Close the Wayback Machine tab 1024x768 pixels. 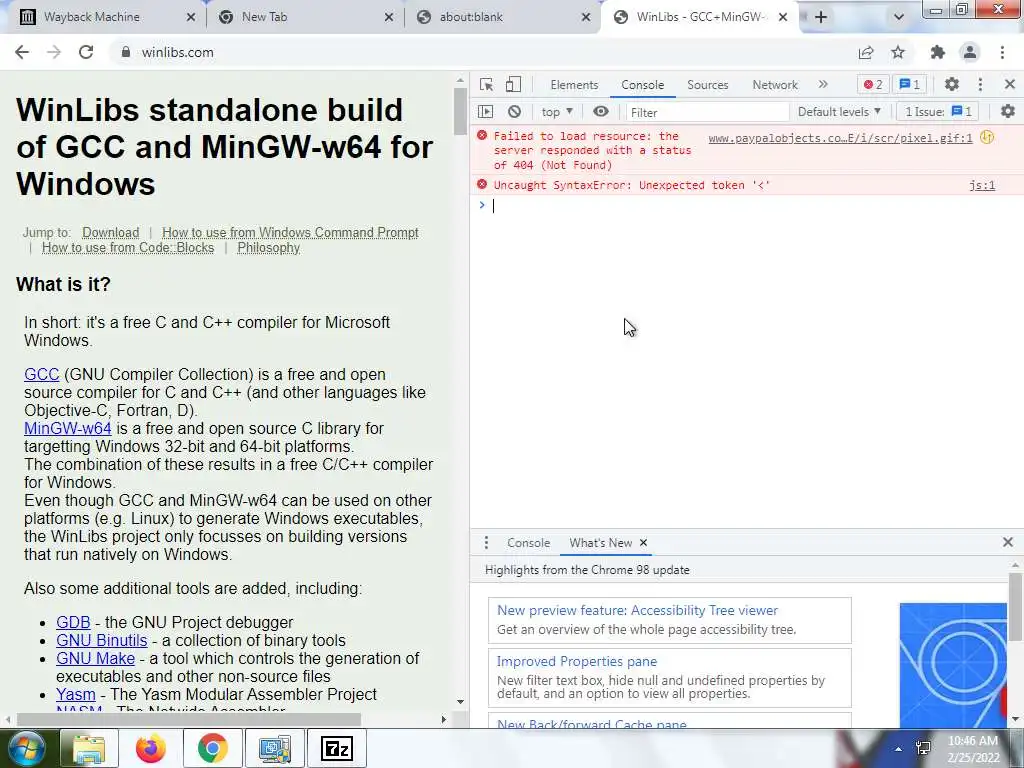191,17
